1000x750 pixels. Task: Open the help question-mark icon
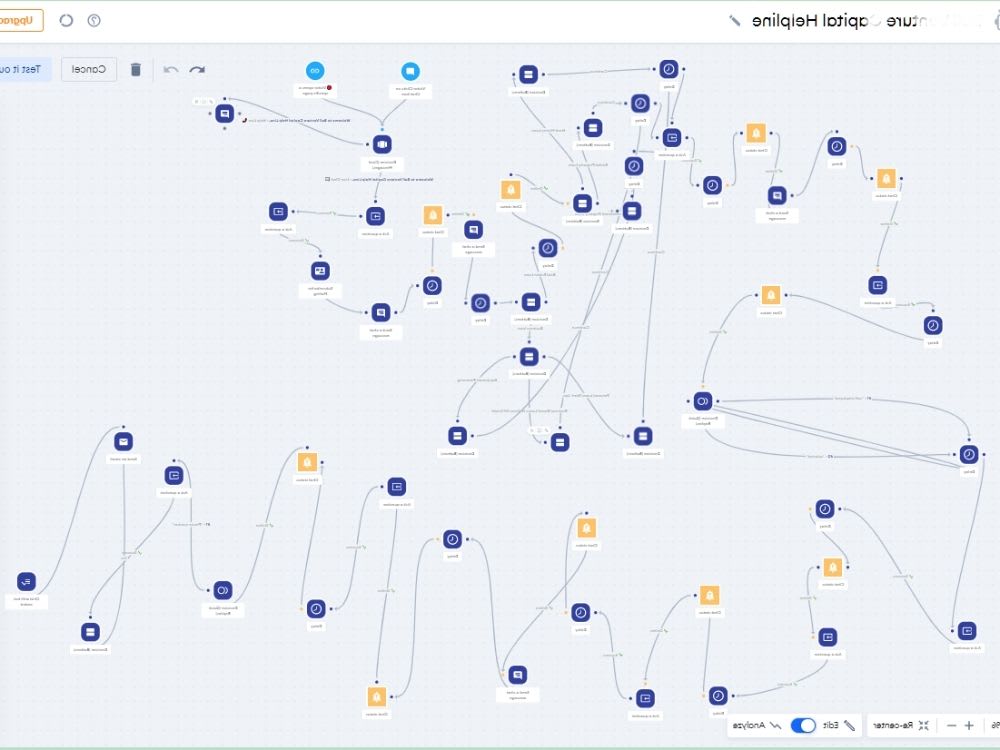tap(95, 19)
